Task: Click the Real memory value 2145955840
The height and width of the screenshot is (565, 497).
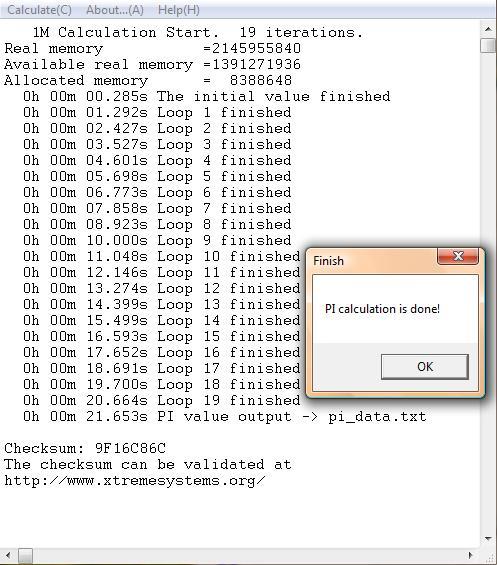Action: pyautogui.click(x=256, y=48)
